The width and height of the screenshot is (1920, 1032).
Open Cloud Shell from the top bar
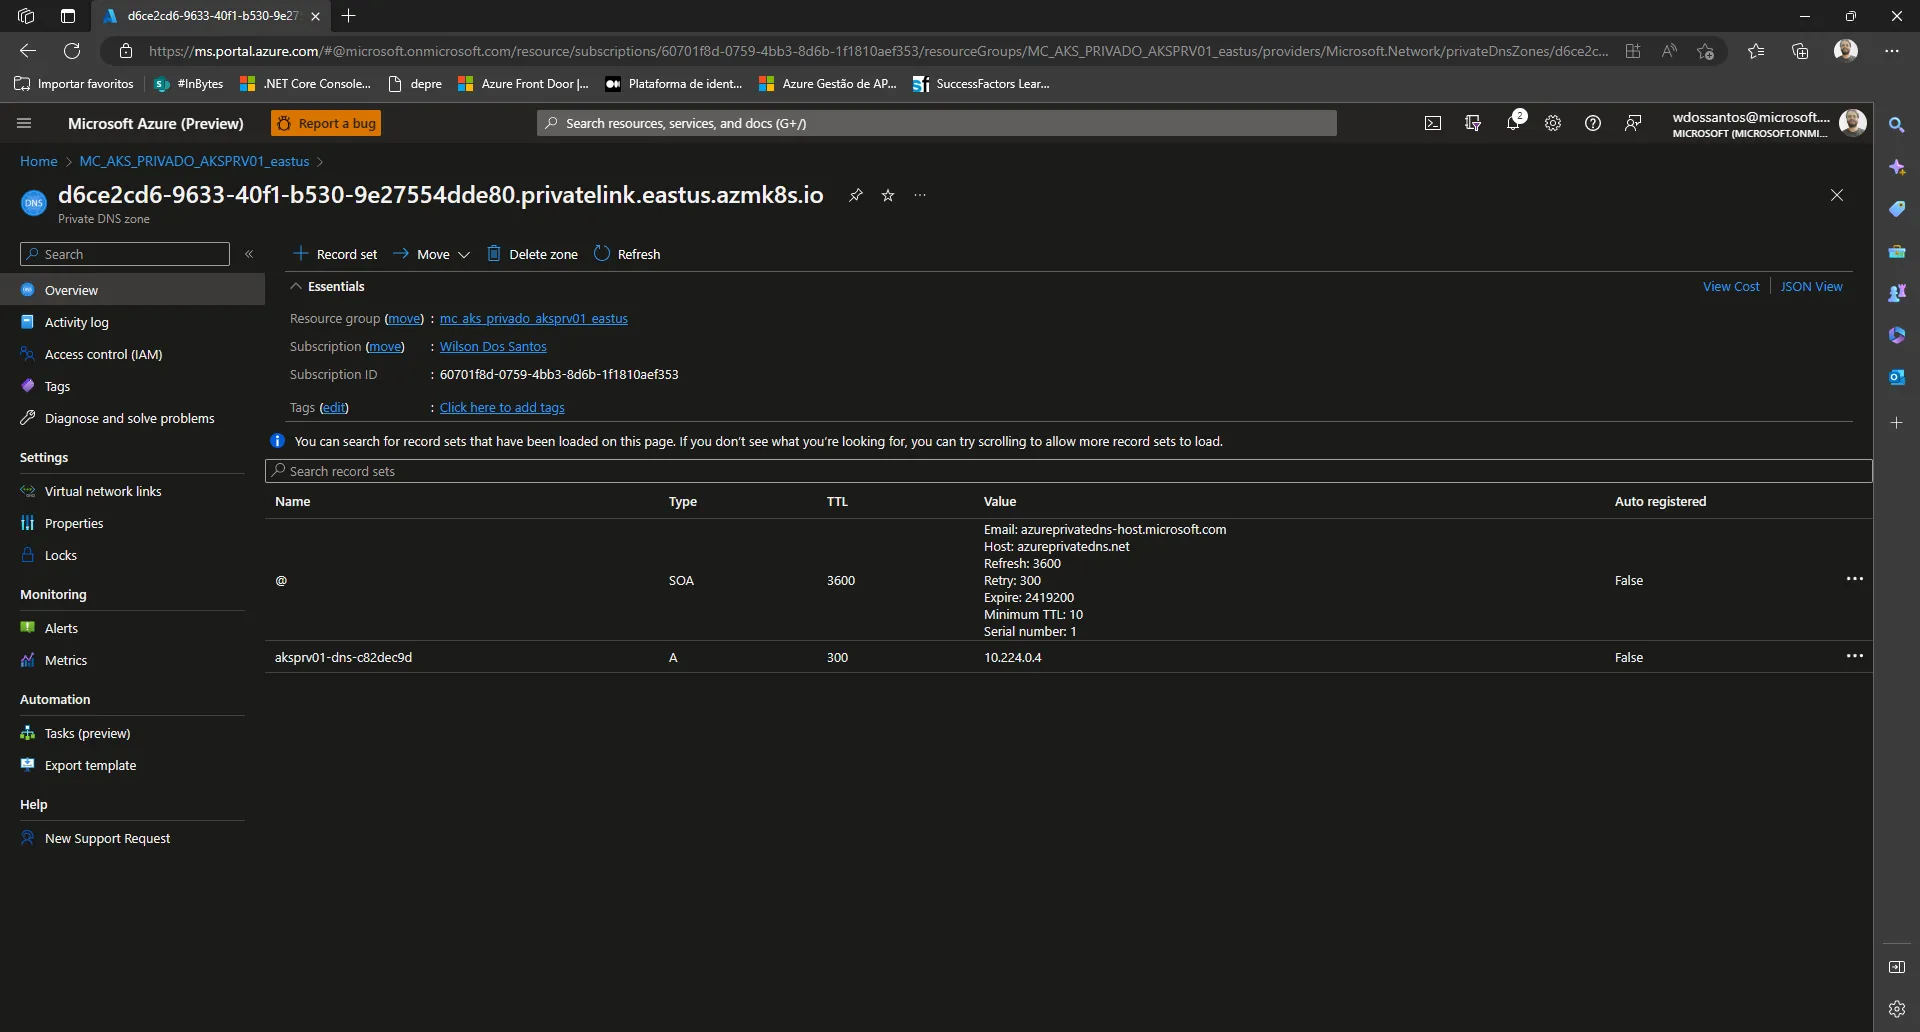point(1433,123)
